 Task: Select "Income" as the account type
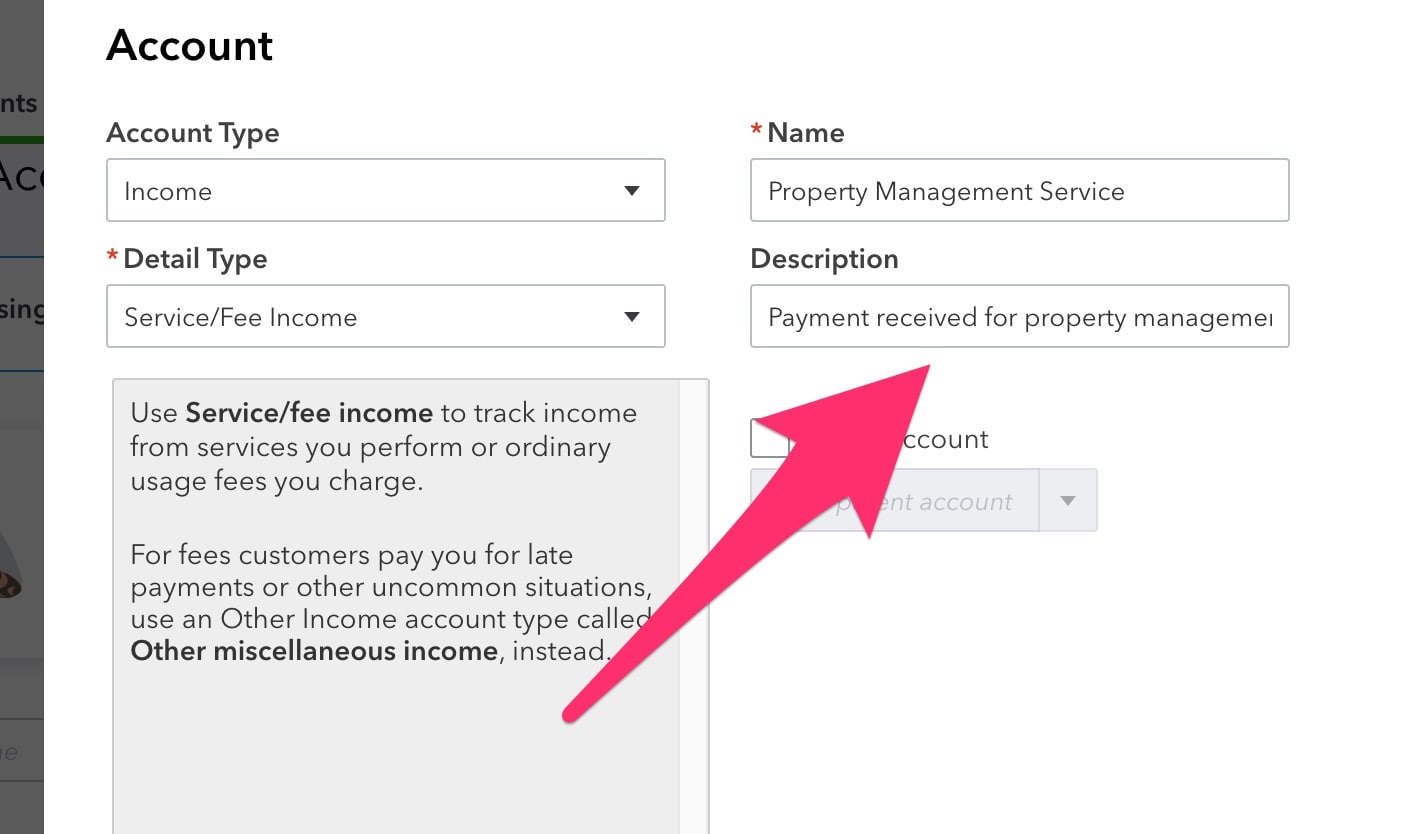[x=386, y=190]
